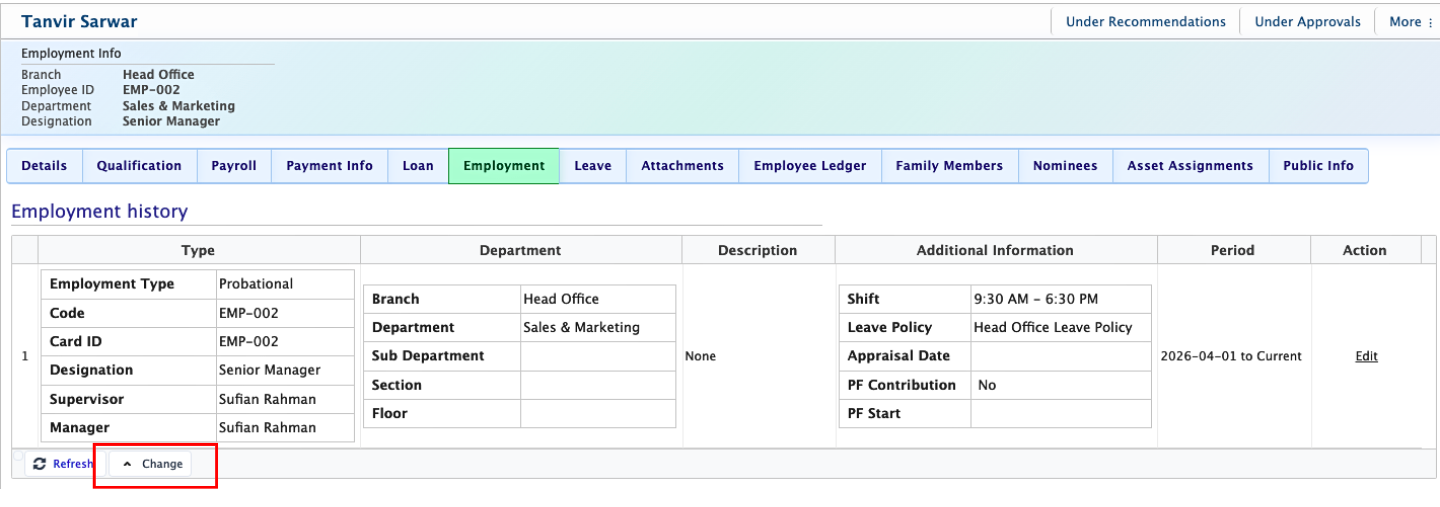Click the Edit link in the Action column
Image resolution: width=1440 pixels, height=507 pixels.
click(1366, 356)
